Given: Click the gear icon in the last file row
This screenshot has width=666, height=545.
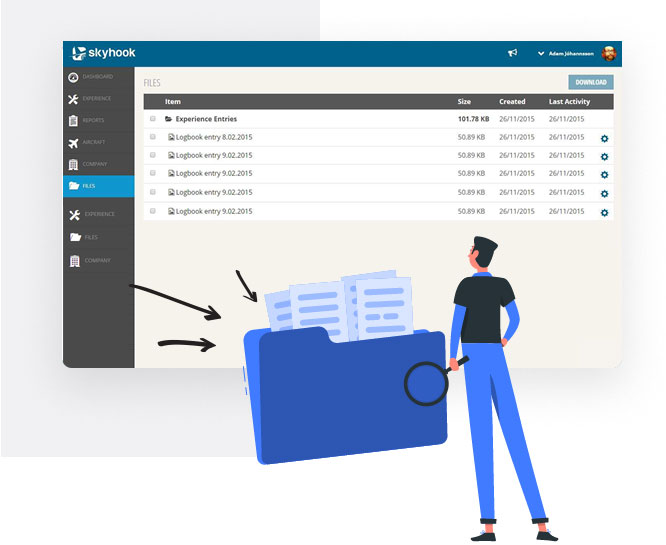Looking at the screenshot, I should tap(604, 212).
